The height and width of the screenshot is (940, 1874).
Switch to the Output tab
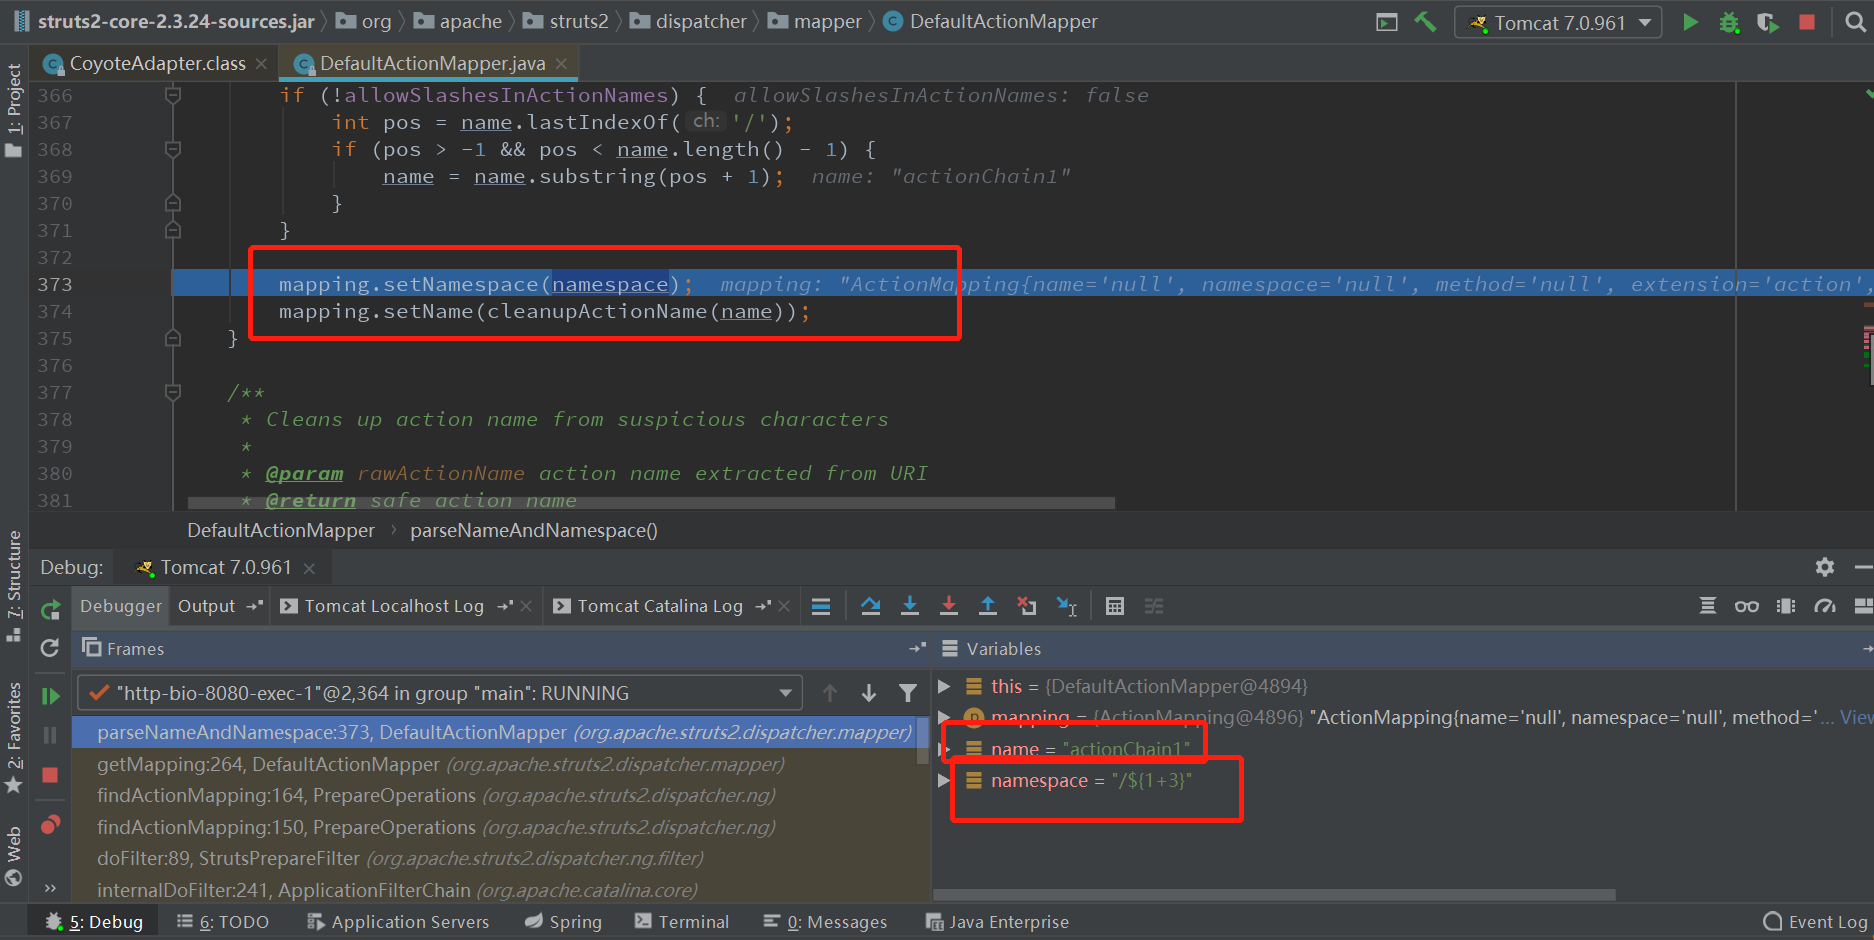pos(206,606)
